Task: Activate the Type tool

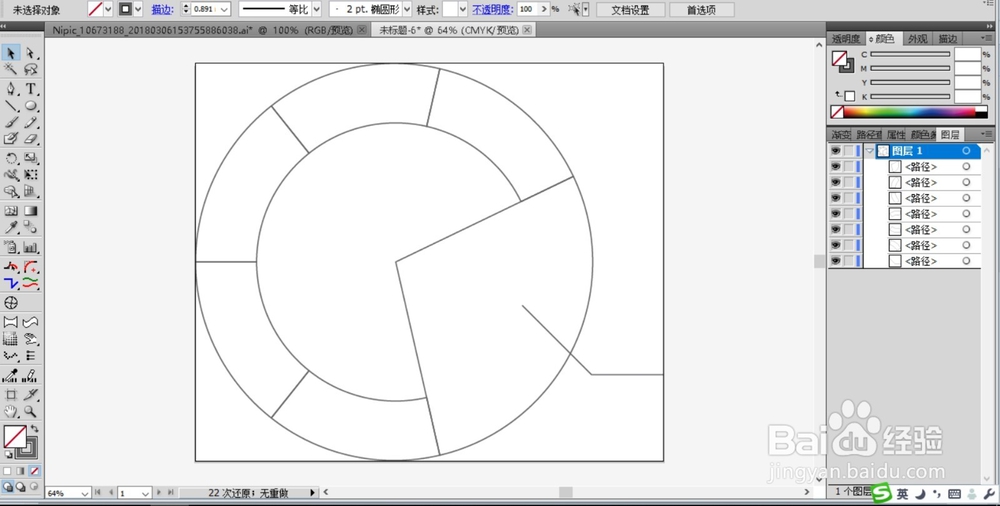Action: point(30,89)
